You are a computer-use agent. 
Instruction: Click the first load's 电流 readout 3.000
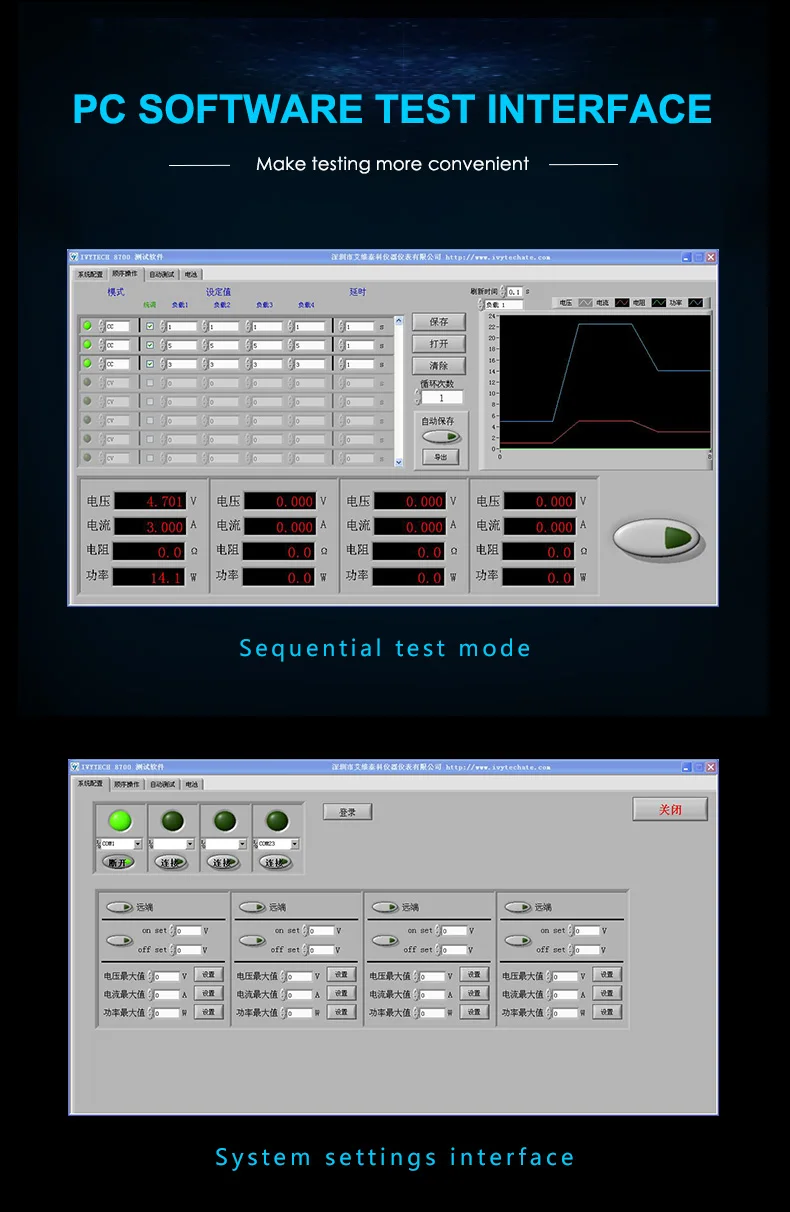pyautogui.click(x=150, y=526)
